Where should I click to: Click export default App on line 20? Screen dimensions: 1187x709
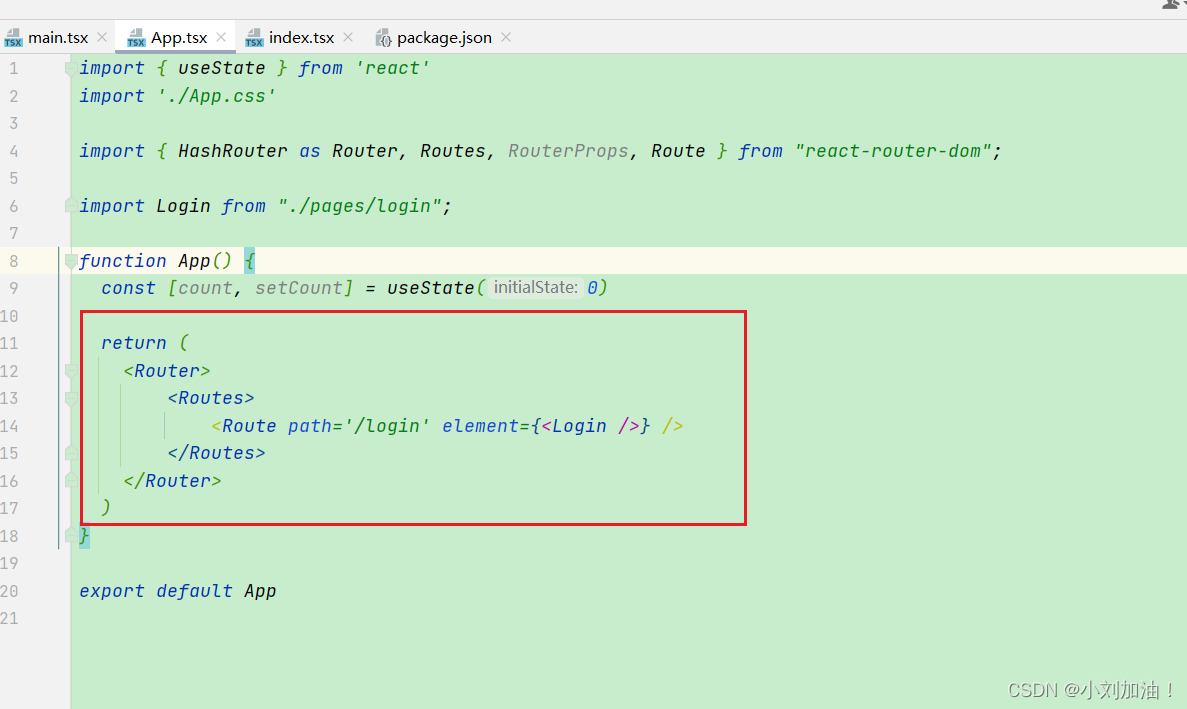click(x=177, y=590)
